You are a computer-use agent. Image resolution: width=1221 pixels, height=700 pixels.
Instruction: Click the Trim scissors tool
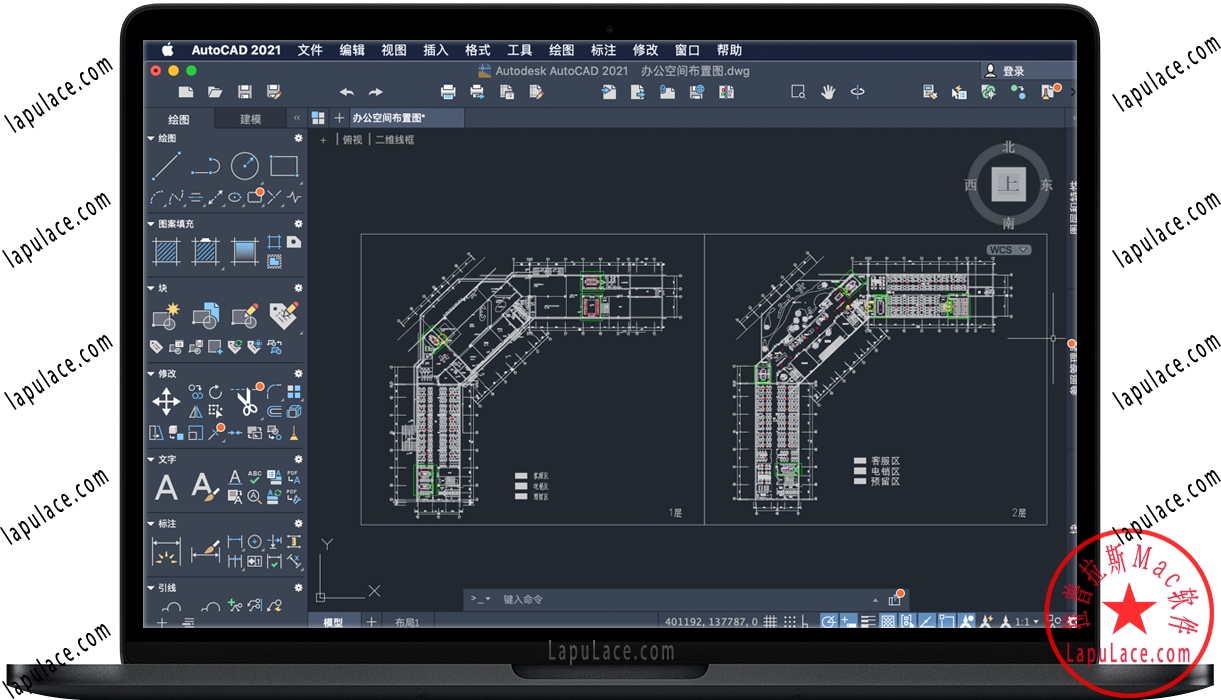click(246, 402)
